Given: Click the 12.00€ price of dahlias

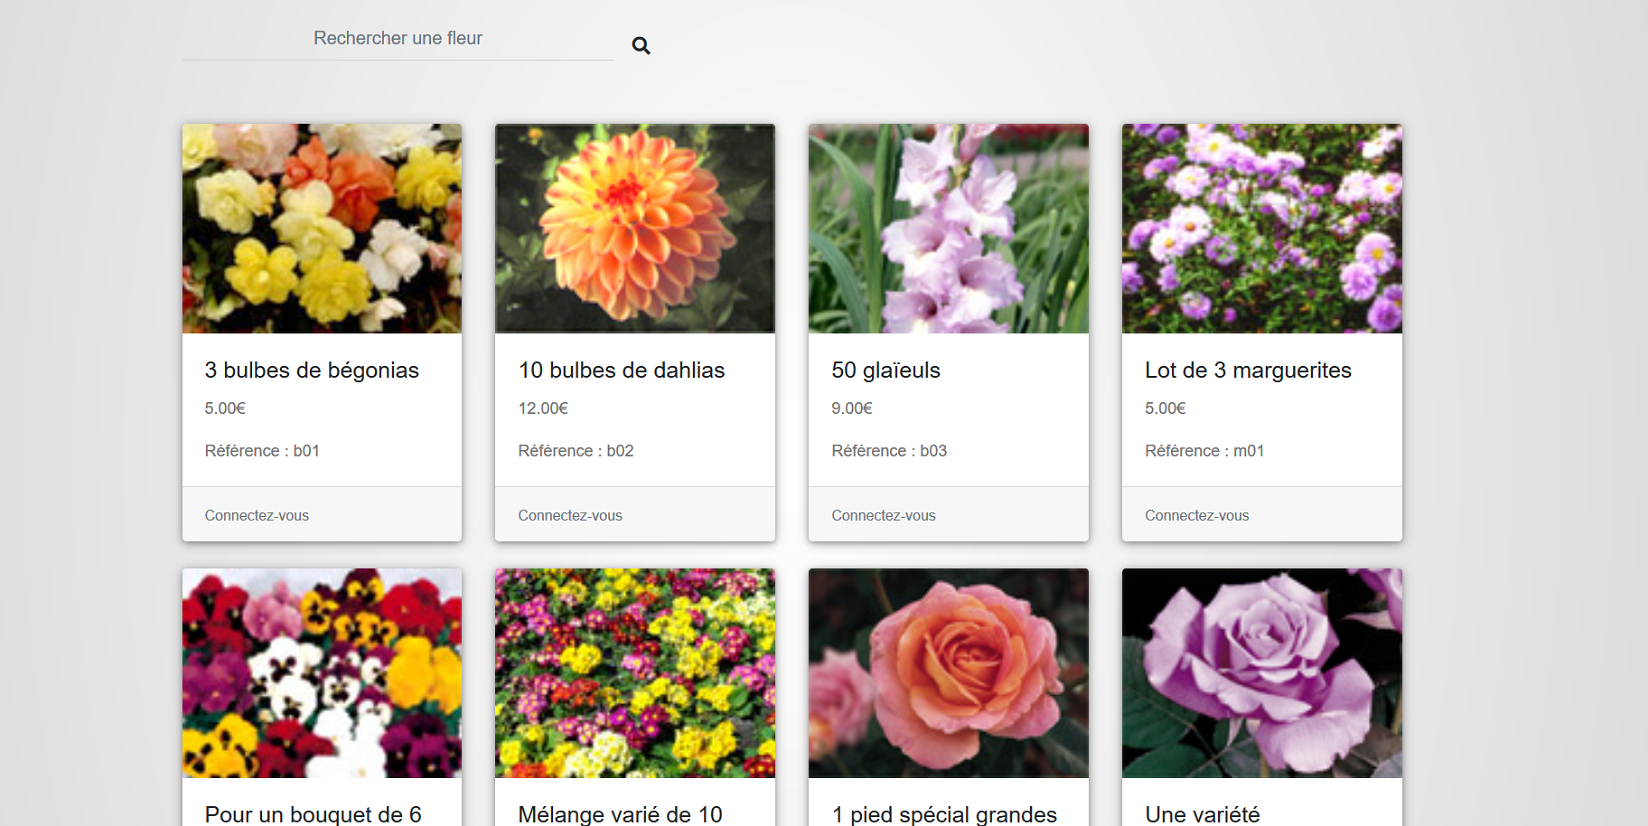Looking at the screenshot, I should 543,408.
